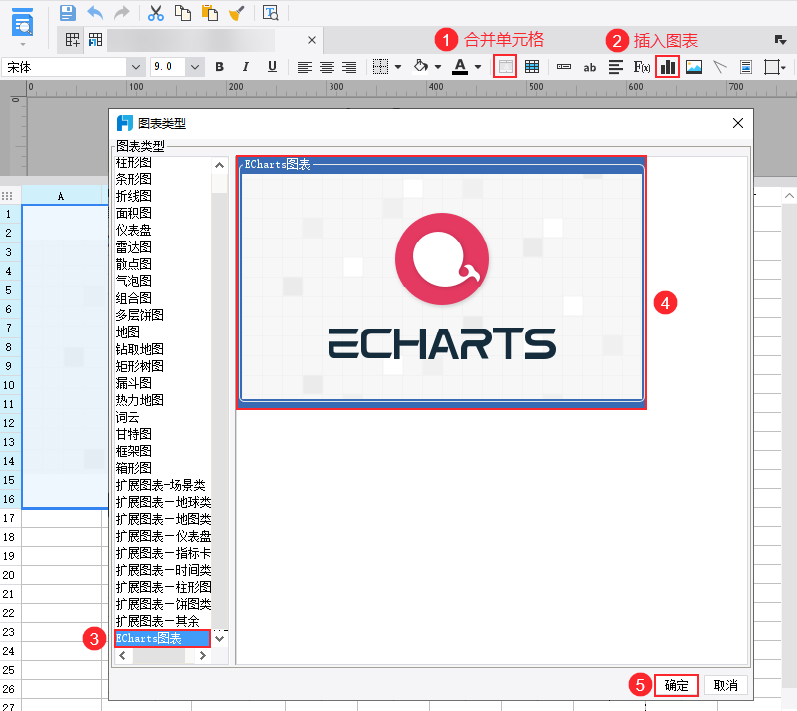Select 钻取地图 chart type
797x711 pixels.
140,349
